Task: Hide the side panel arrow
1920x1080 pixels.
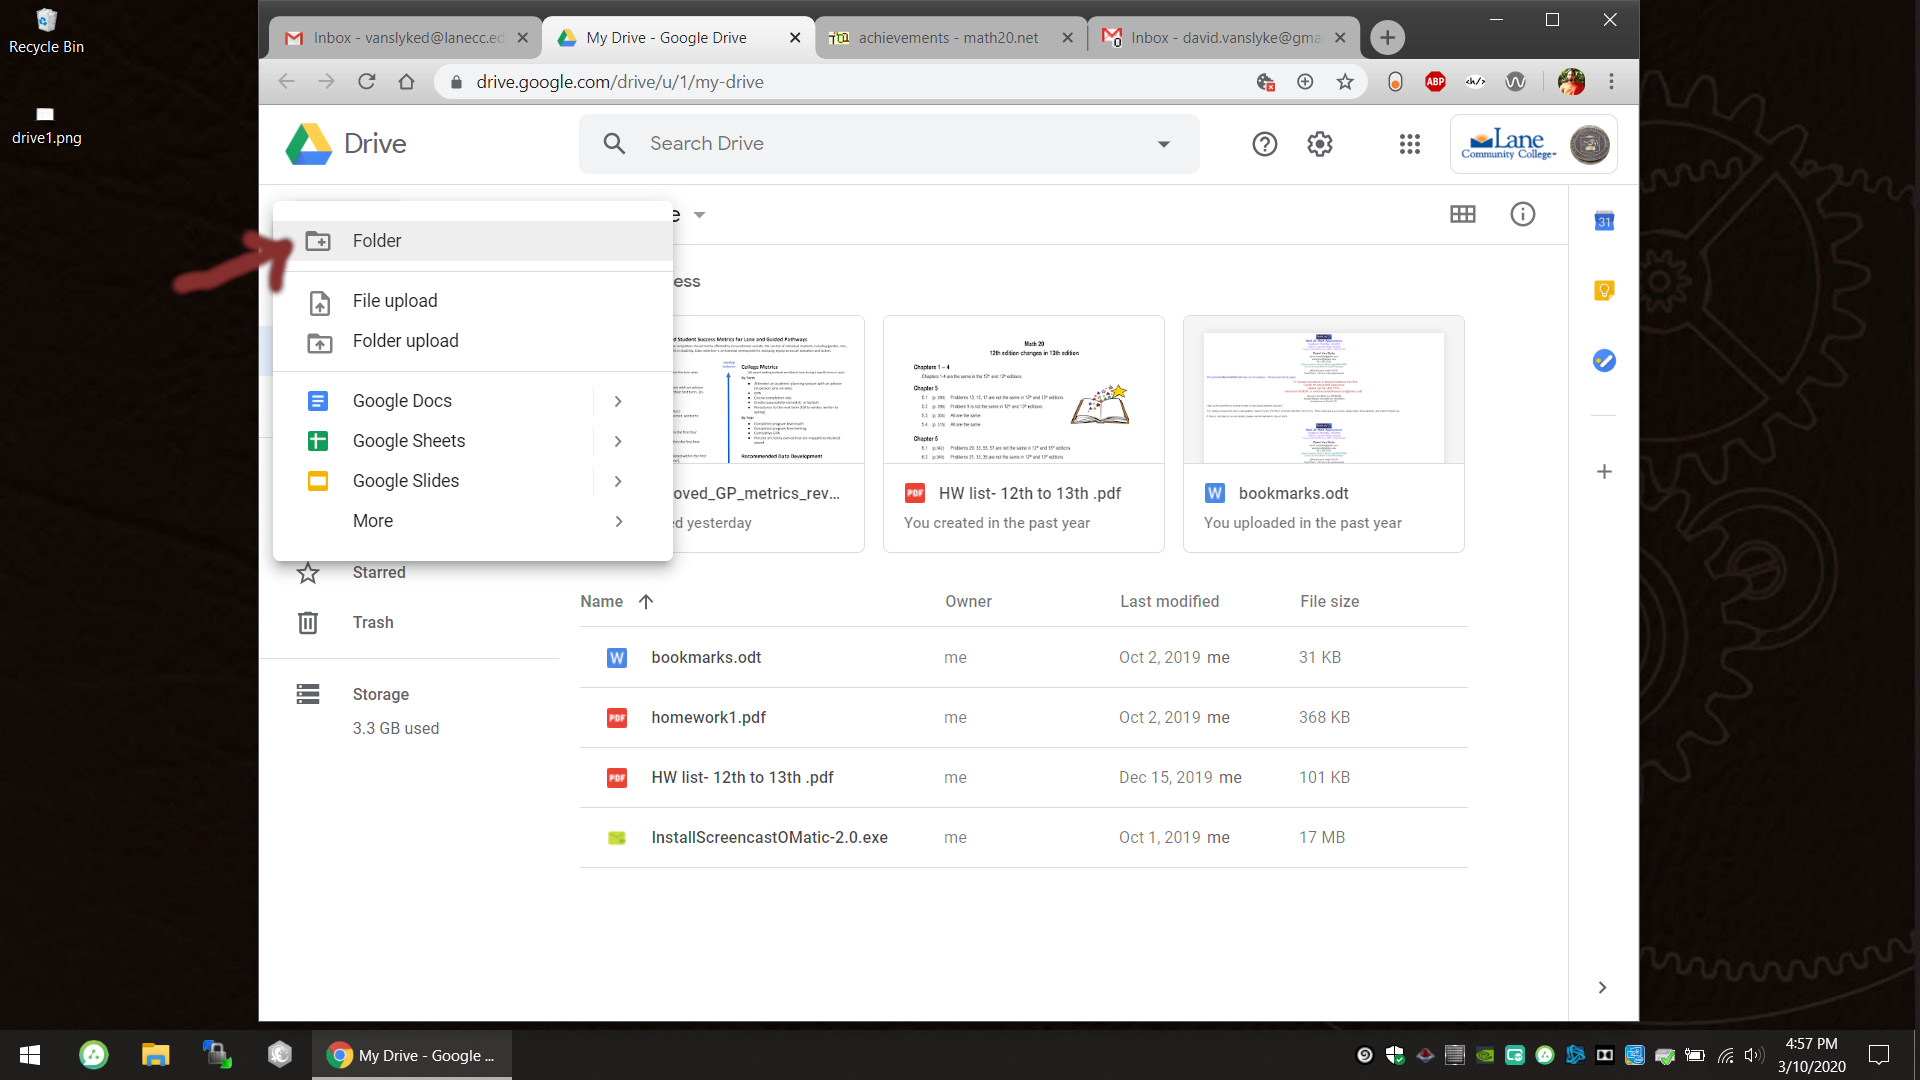Action: click(x=1602, y=988)
